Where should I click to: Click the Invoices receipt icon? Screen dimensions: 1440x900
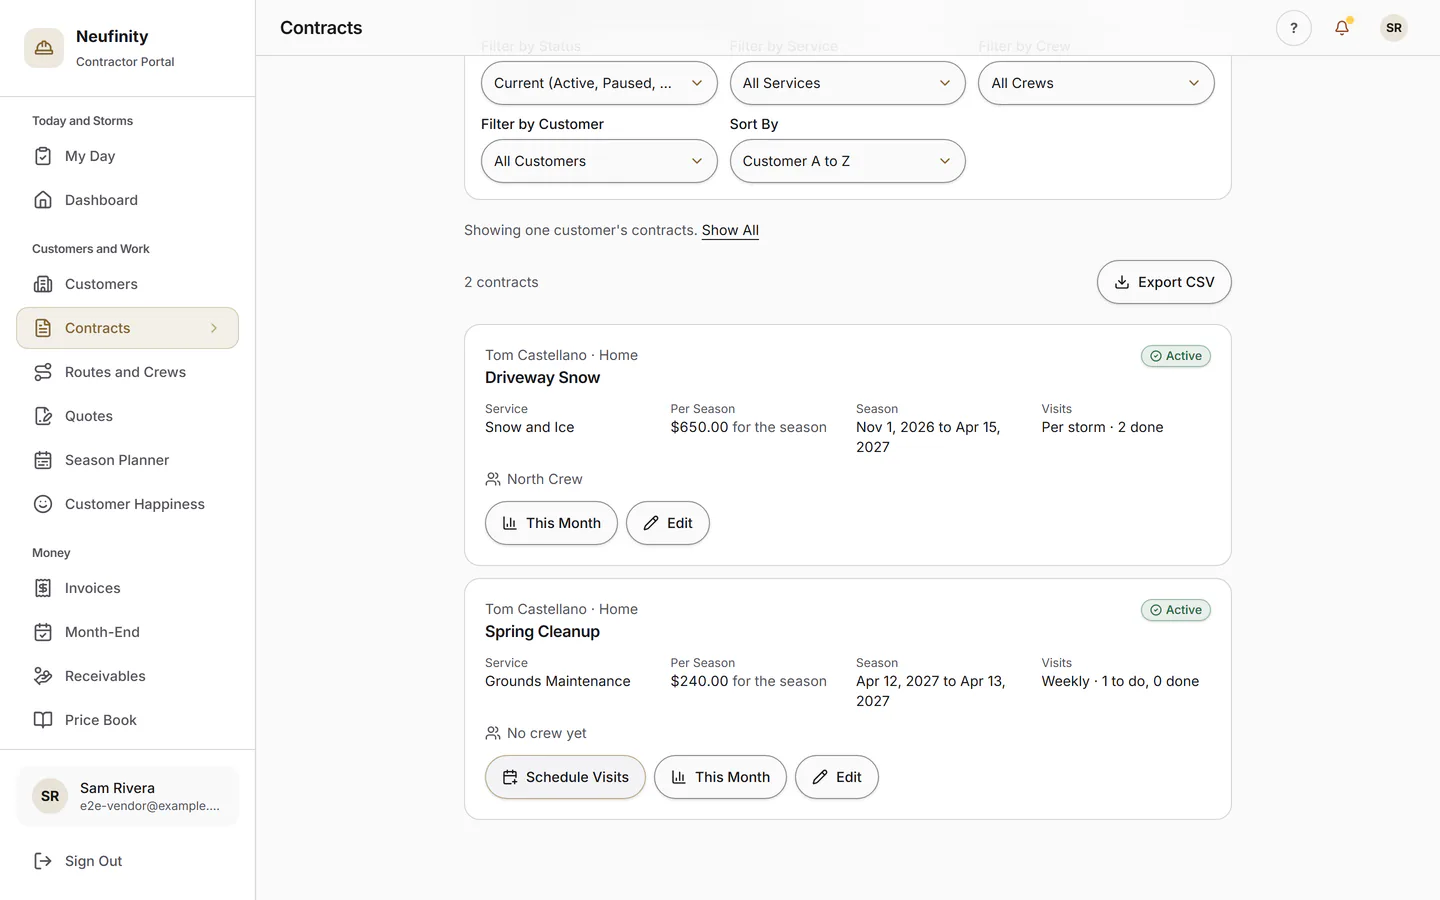(43, 588)
